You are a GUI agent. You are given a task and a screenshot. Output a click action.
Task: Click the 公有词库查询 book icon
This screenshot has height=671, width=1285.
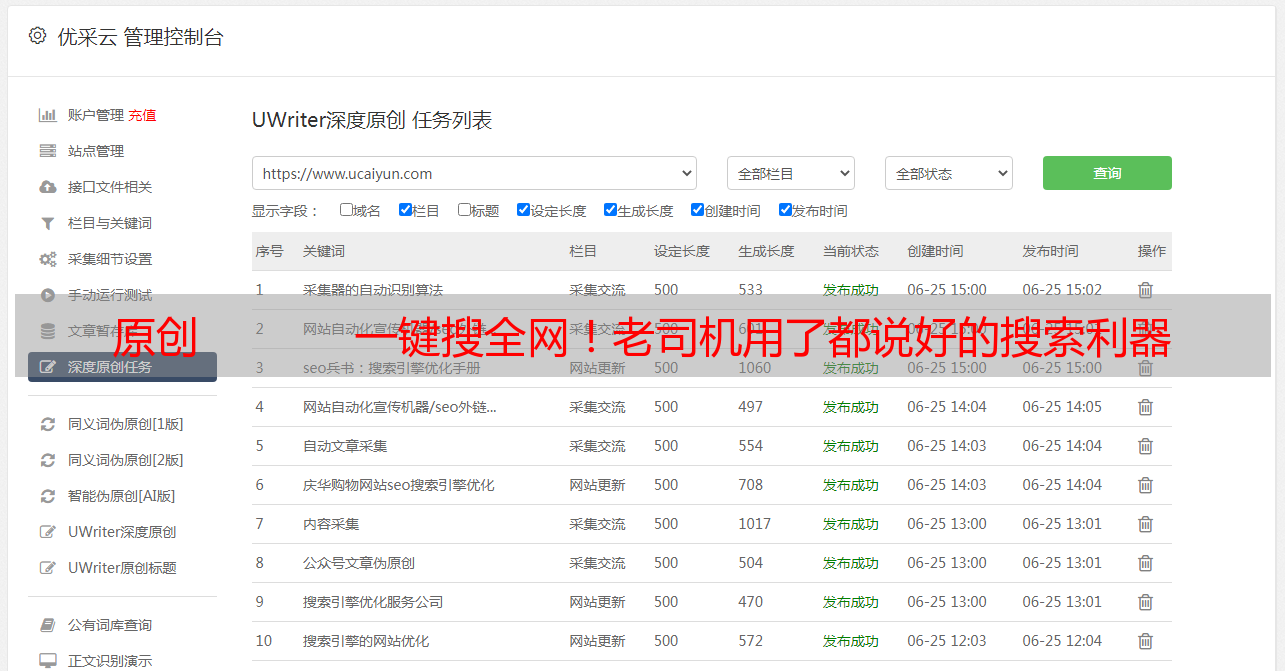[47, 625]
